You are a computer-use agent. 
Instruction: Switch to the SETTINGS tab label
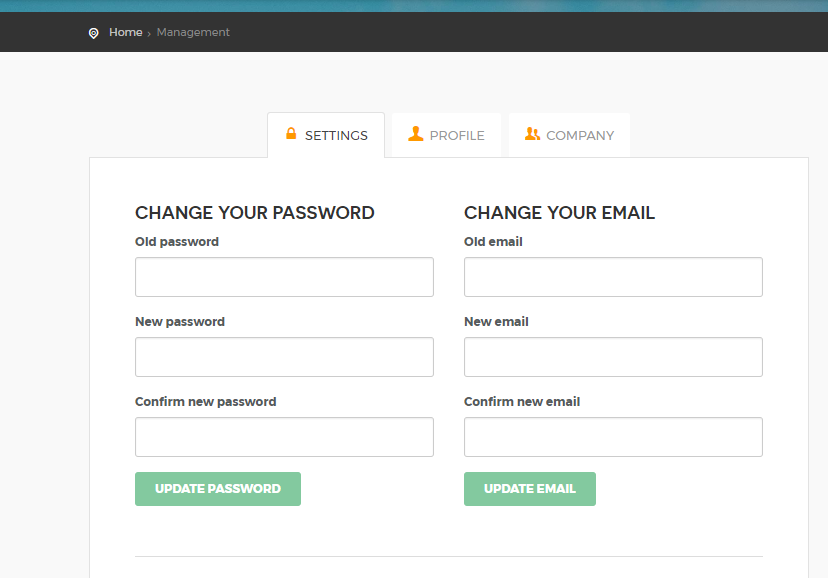coord(336,136)
